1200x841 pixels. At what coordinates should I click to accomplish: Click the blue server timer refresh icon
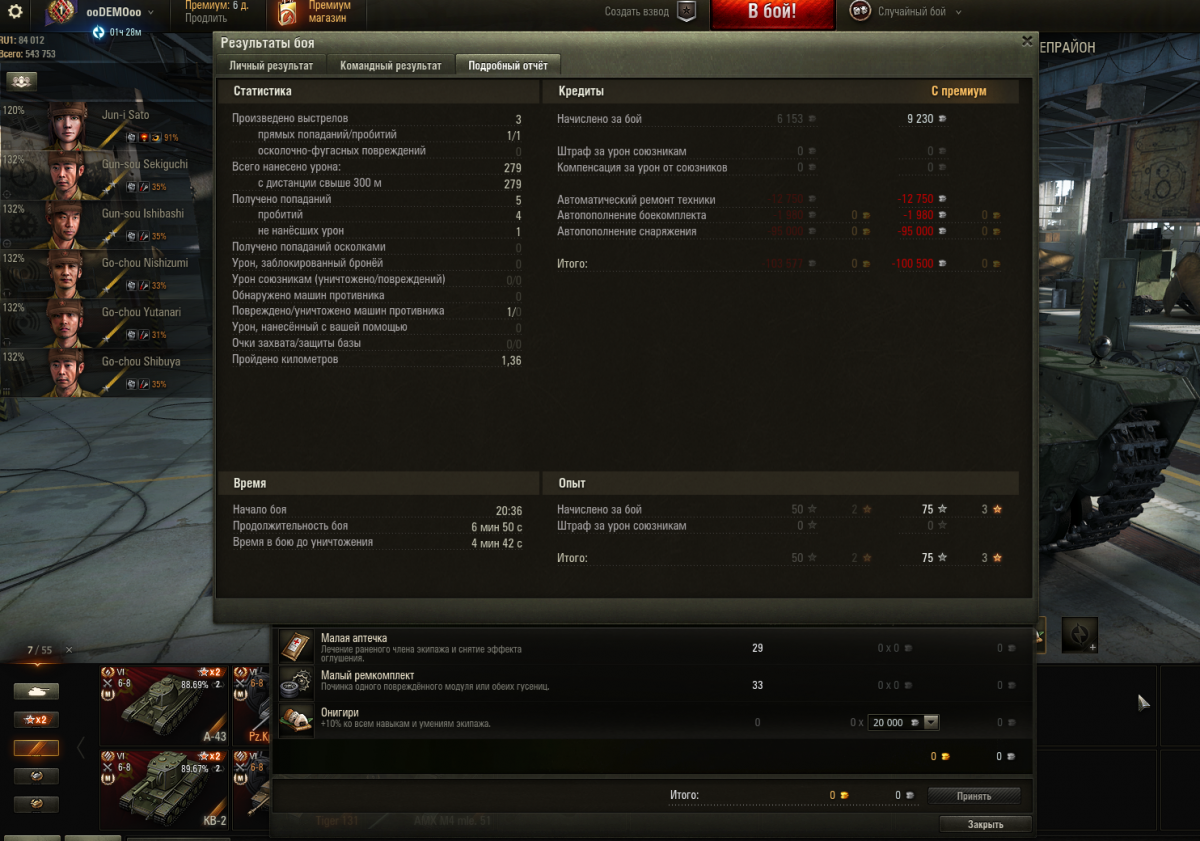pos(98,33)
